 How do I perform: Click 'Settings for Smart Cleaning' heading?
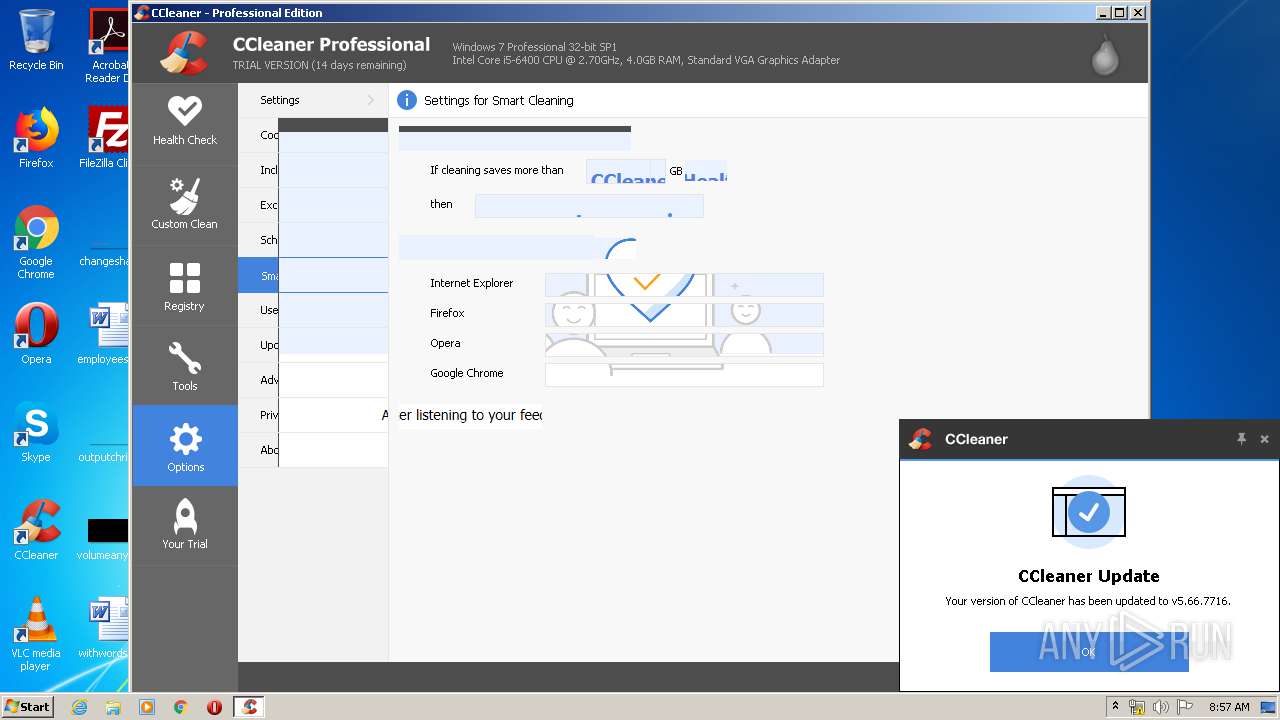[499, 100]
